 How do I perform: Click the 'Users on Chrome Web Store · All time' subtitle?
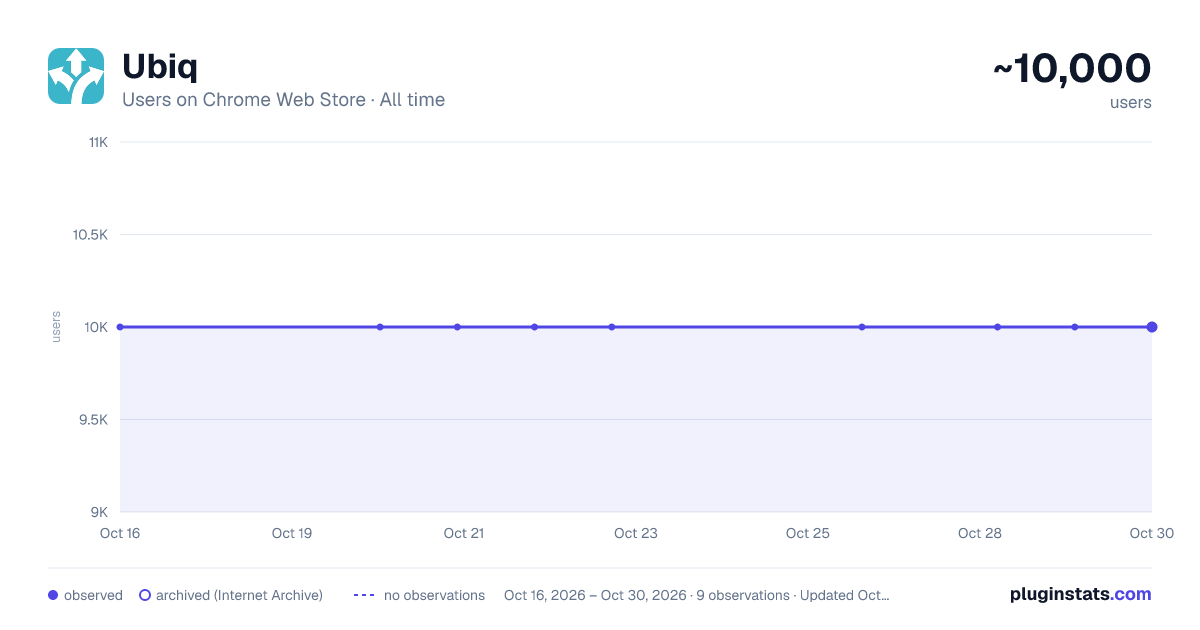coord(283,100)
